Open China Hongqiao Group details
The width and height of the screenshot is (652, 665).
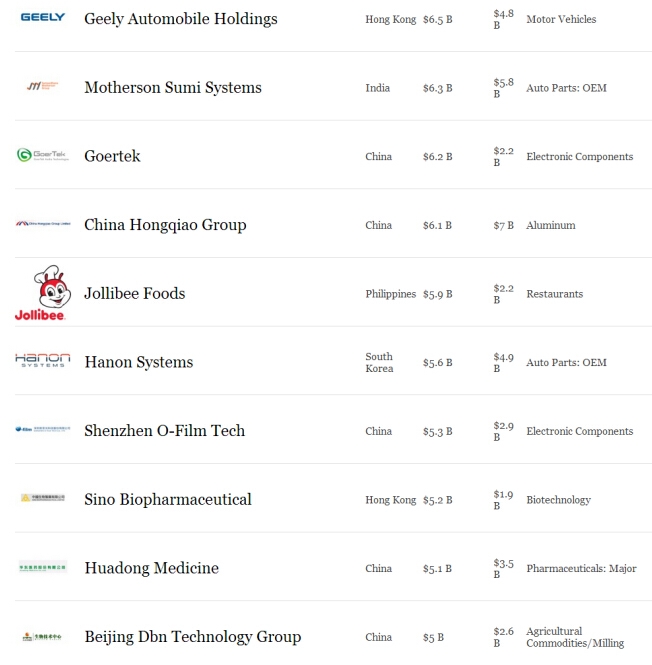point(164,225)
